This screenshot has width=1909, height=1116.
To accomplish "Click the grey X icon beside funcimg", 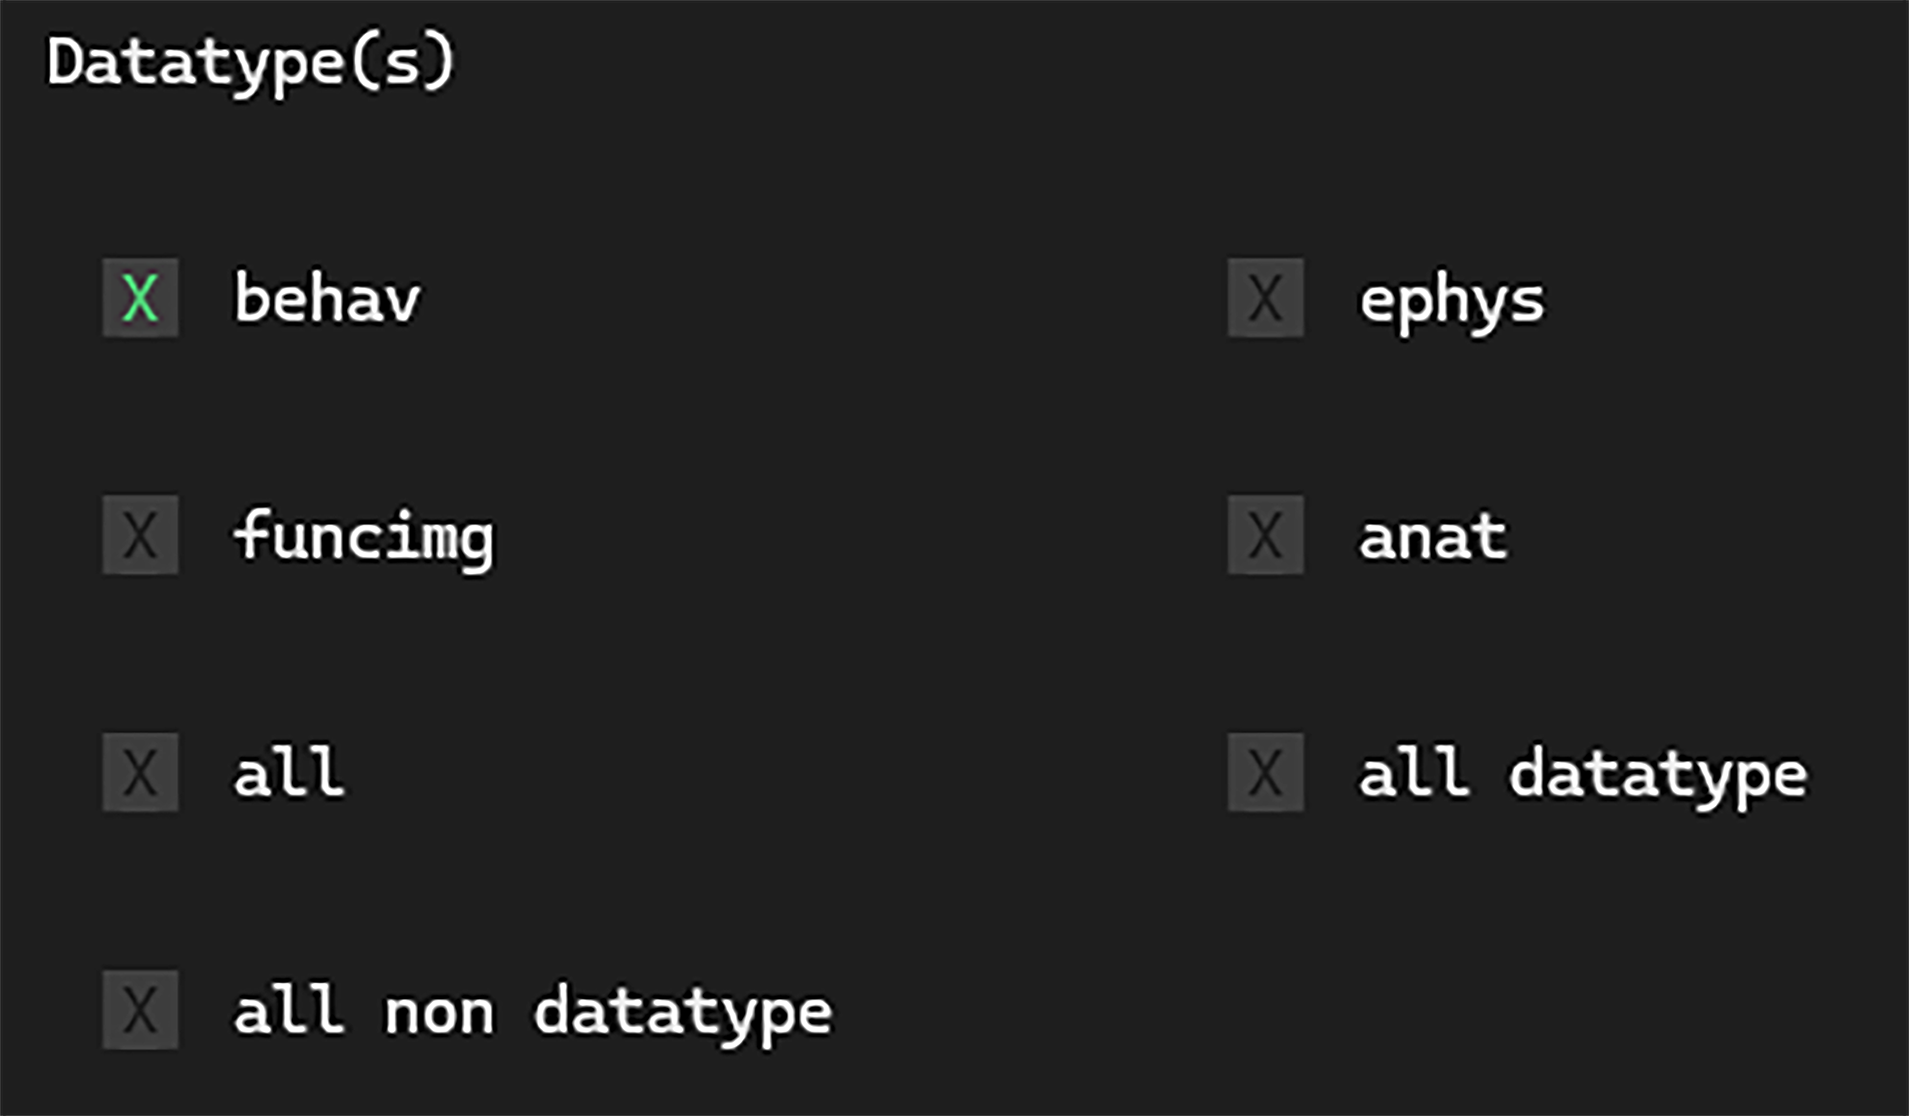I will [x=140, y=535].
